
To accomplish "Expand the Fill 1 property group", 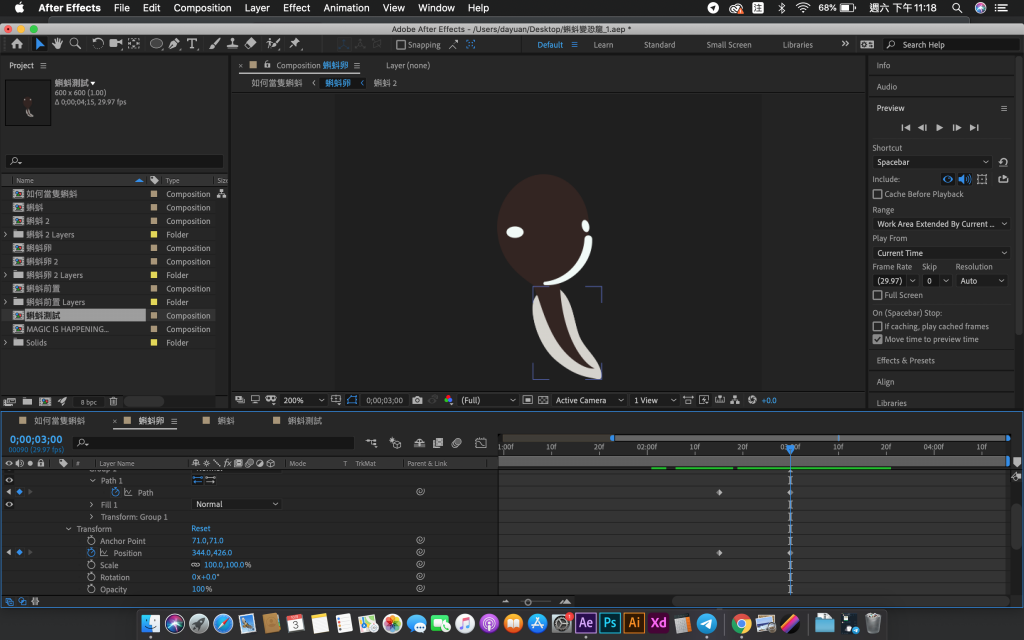I will tap(91, 505).
